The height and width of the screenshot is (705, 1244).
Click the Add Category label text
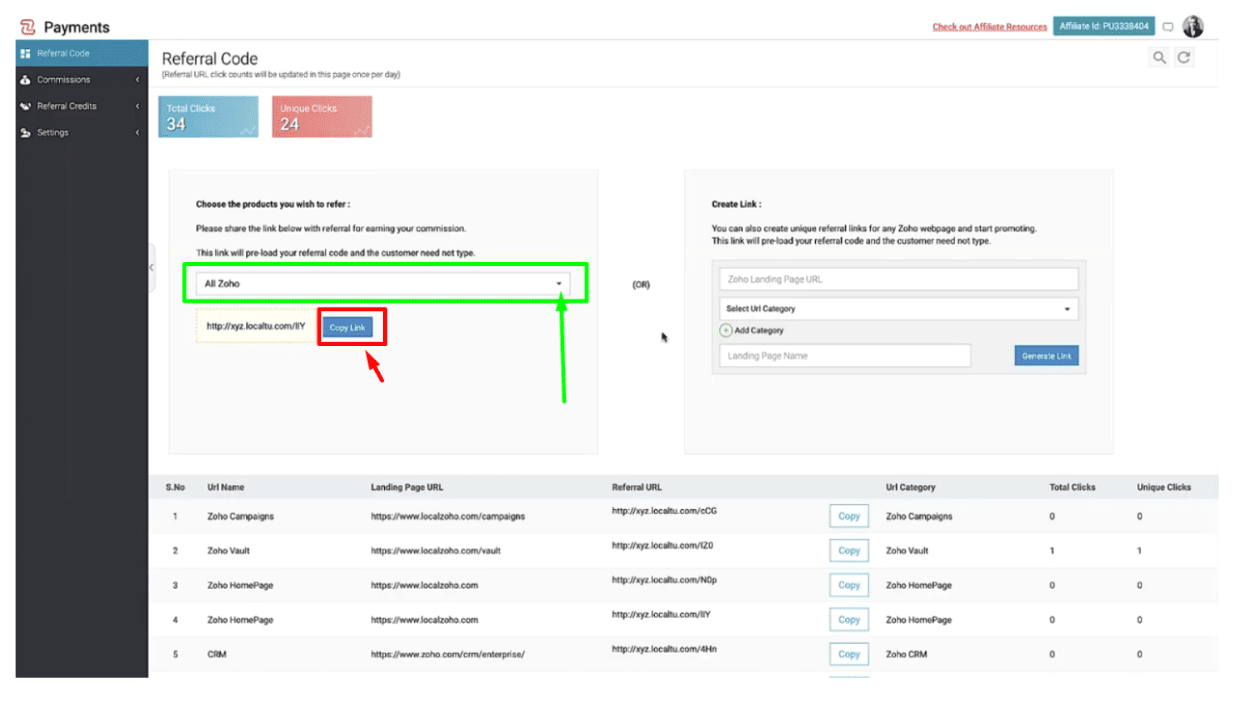click(x=760, y=330)
